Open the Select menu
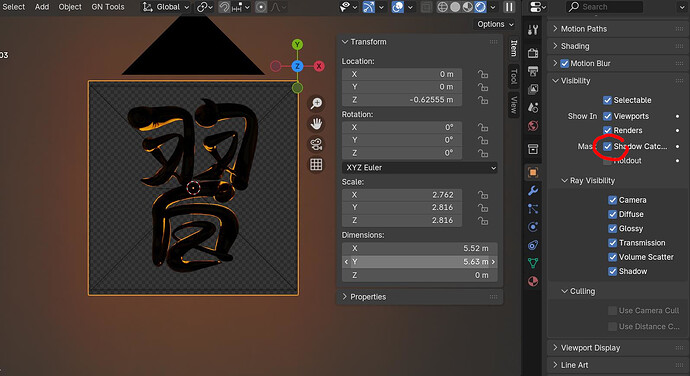 pyautogui.click(x=14, y=7)
